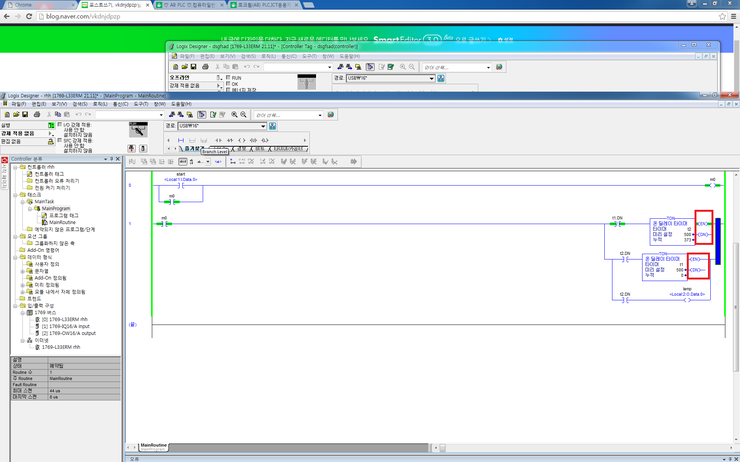Expand the 미리 정의됨 data type node
This screenshot has width=740, height=462.
pos(22,285)
